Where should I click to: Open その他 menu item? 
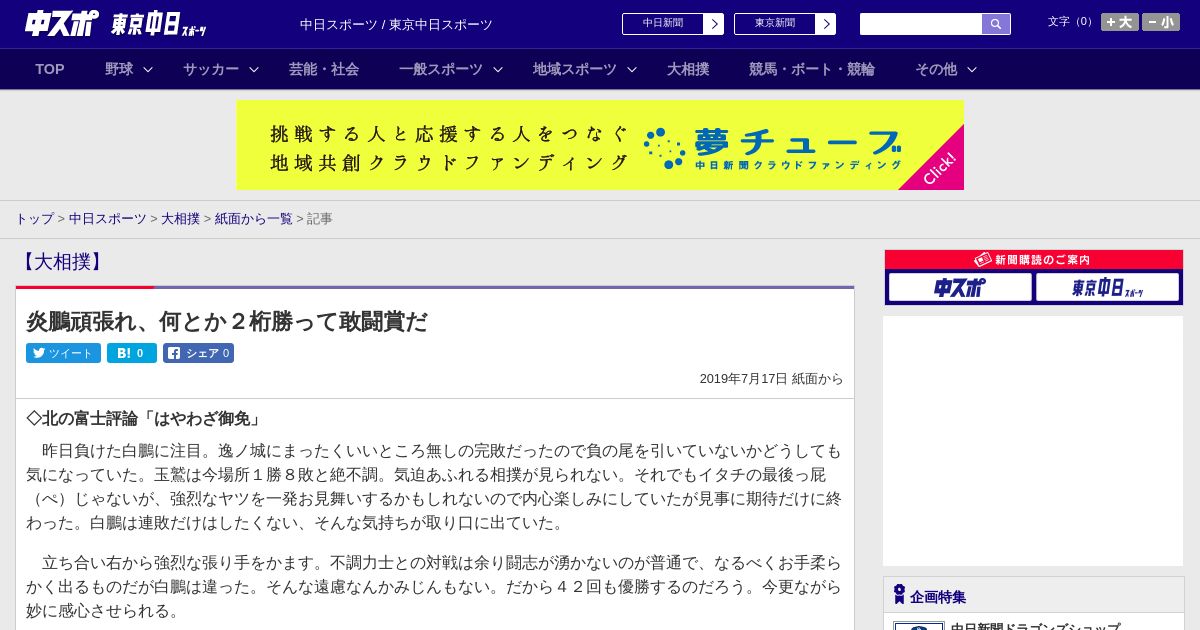936,69
